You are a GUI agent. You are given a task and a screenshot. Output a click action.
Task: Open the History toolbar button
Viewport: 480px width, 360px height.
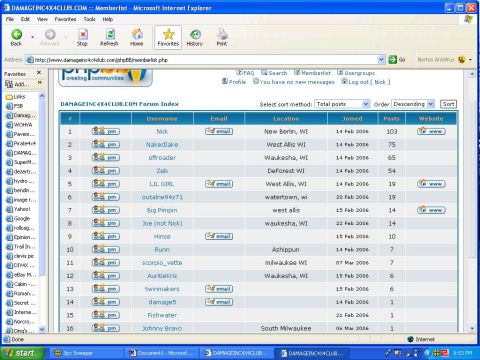pos(195,37)
